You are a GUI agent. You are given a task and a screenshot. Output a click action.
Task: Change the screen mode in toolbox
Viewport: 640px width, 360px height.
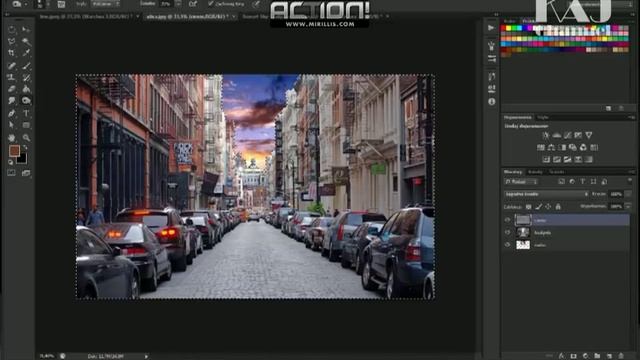pyautogui.click(x=26, y=173)
